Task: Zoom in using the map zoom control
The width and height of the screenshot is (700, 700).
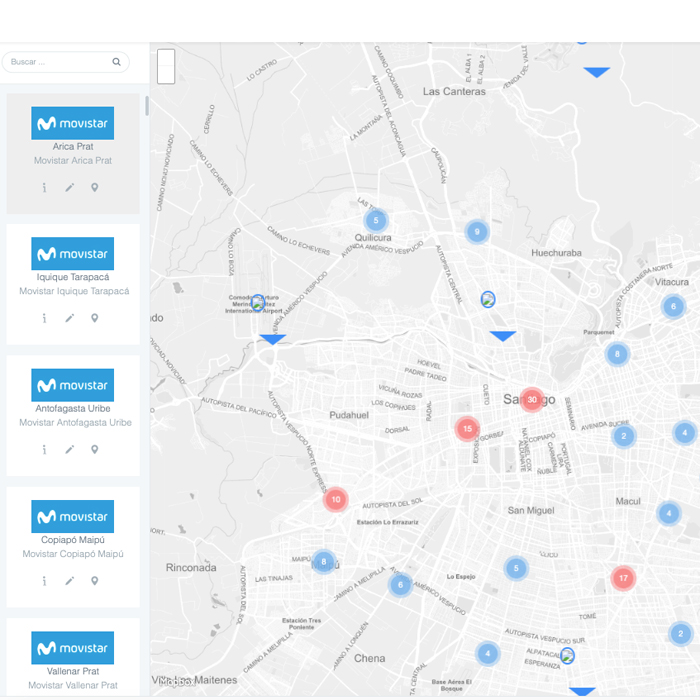Action: [x=166, y=58]
